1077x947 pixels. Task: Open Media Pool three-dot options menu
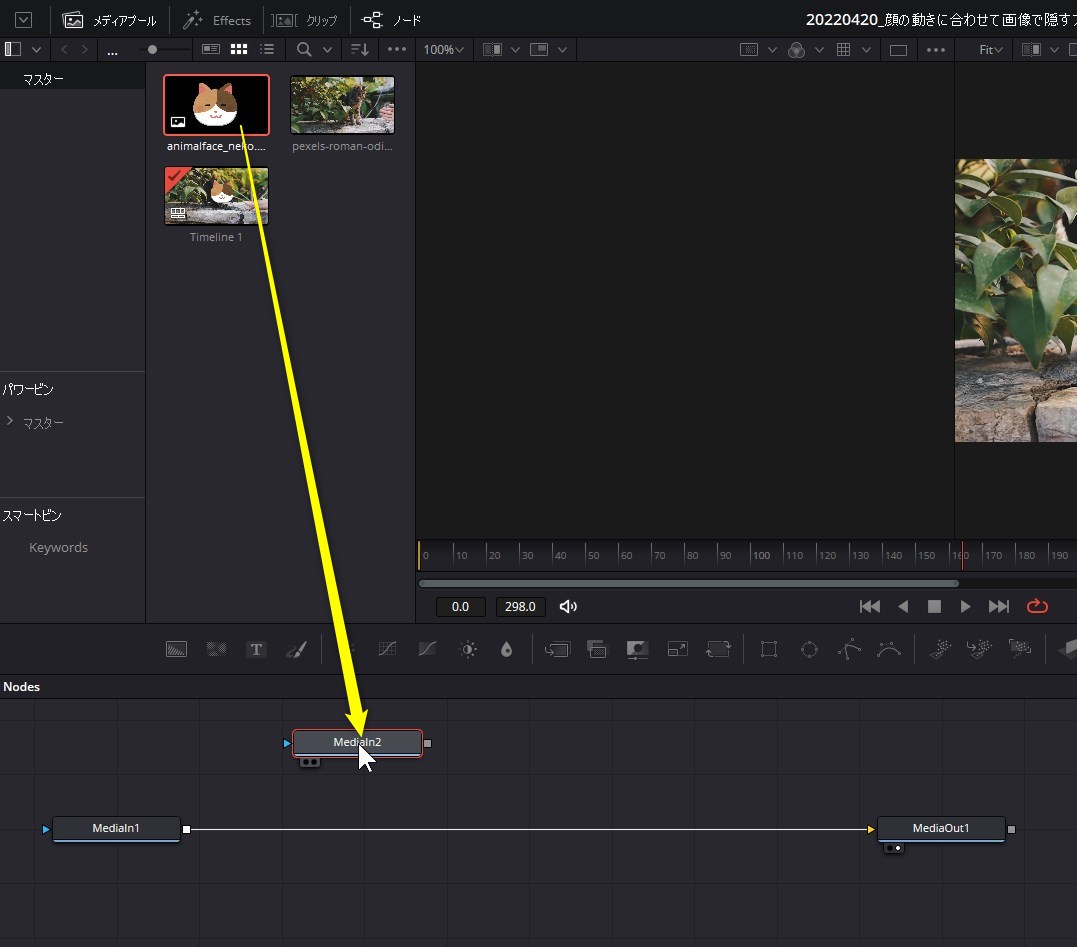[x=397, y=49]
